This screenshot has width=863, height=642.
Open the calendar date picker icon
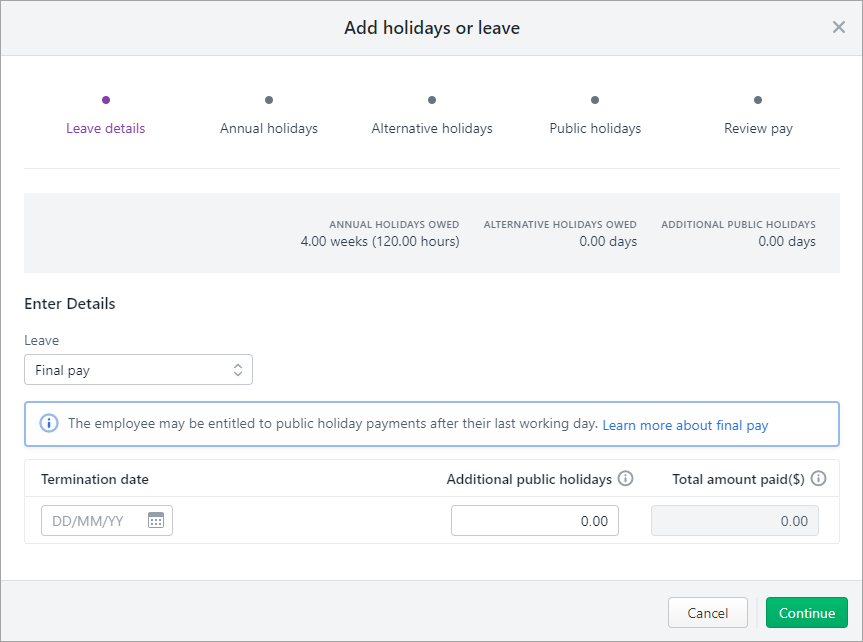click(x=156, y=521)
